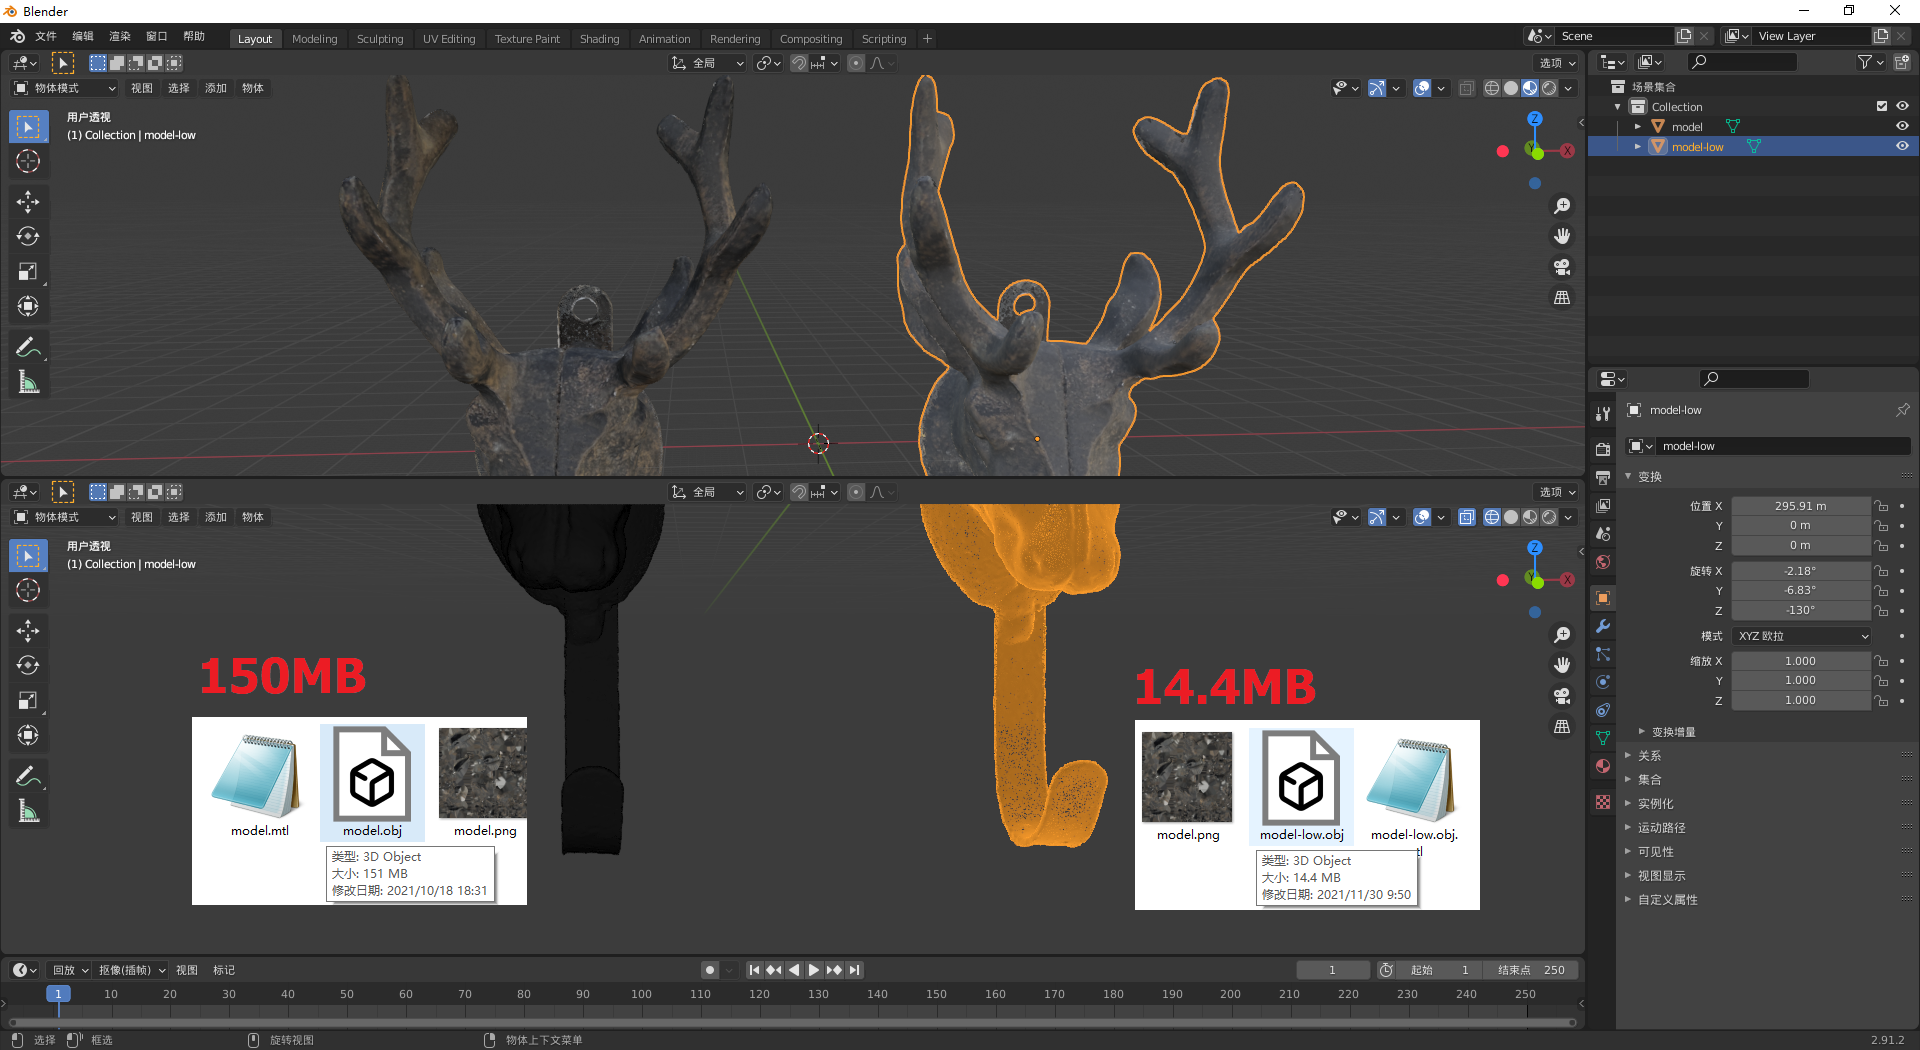Image resolution: width=1920 pixels, height=1050 pixels.
Task: Select the Move tool in top viewport
Action: (28, 202)
